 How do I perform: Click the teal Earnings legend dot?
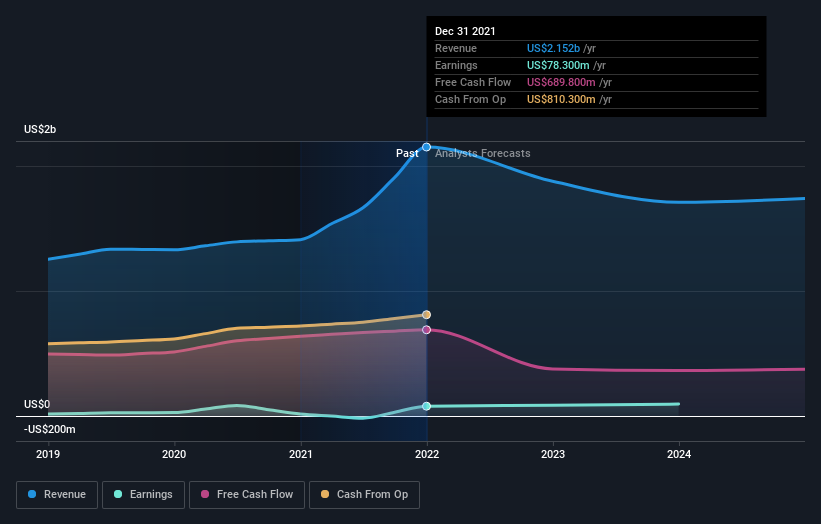118,494
